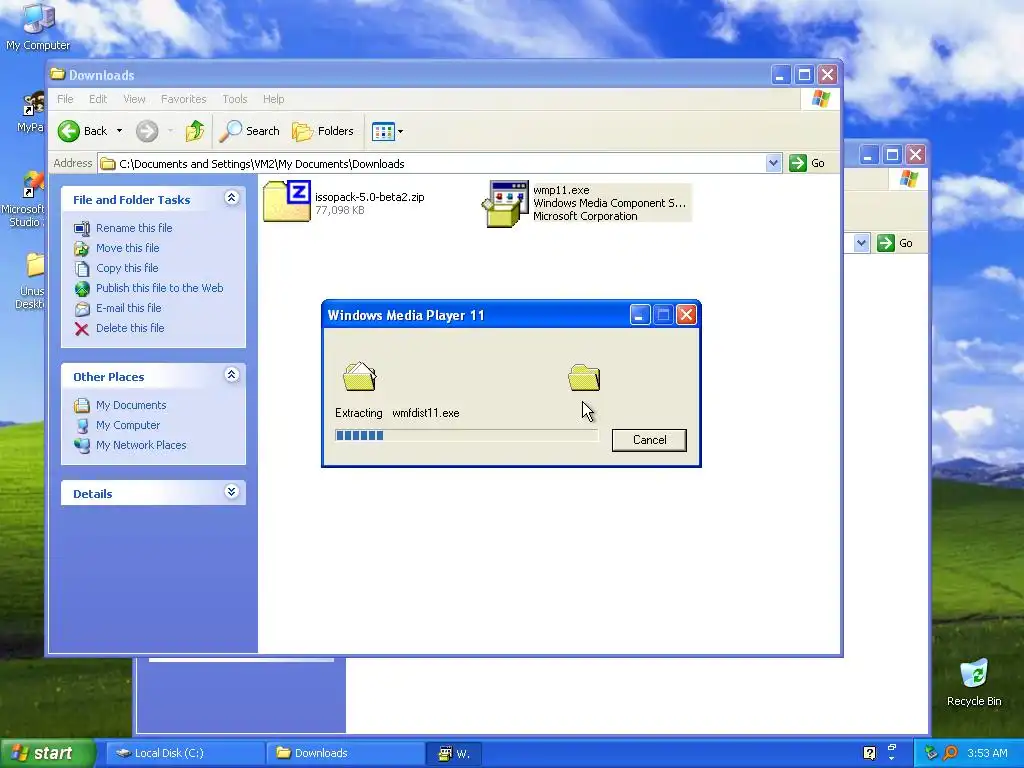The image size is (1024, 768).
Task: Collapse the Other Places panel
Action: pos(231,375)
